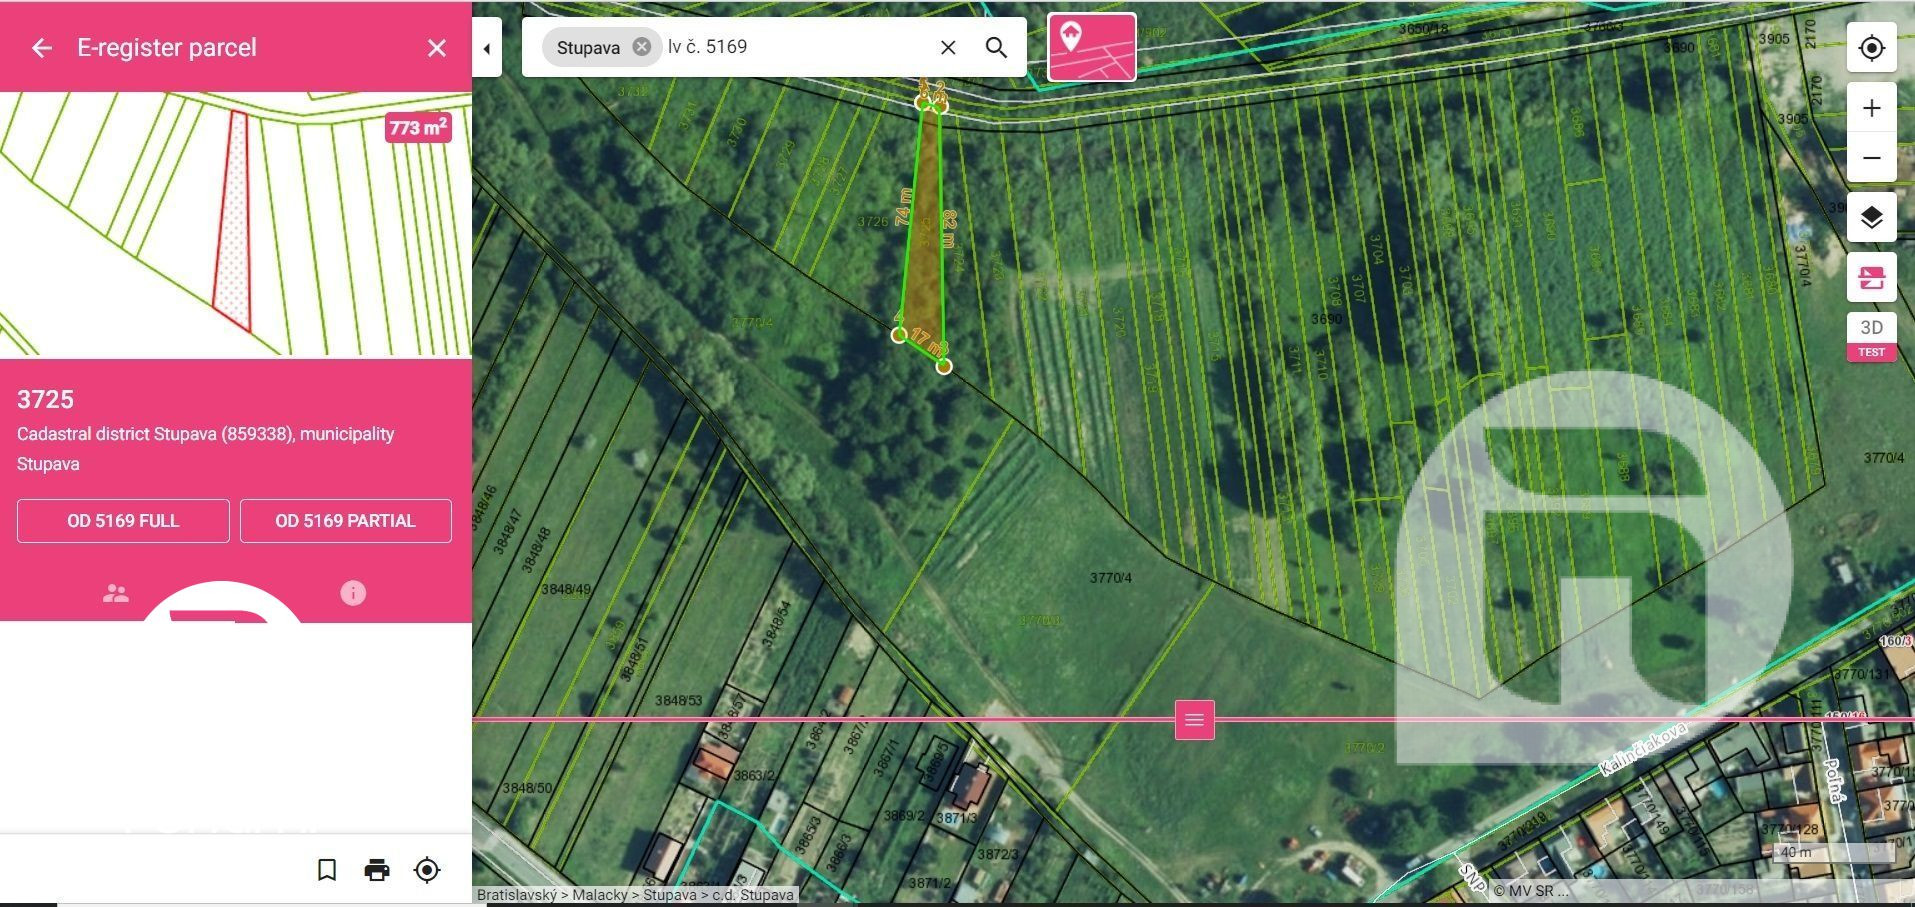Open the pink map print/export tool
The image size is (1915, 907).
pyautogui.click(x=1871, y=277)
